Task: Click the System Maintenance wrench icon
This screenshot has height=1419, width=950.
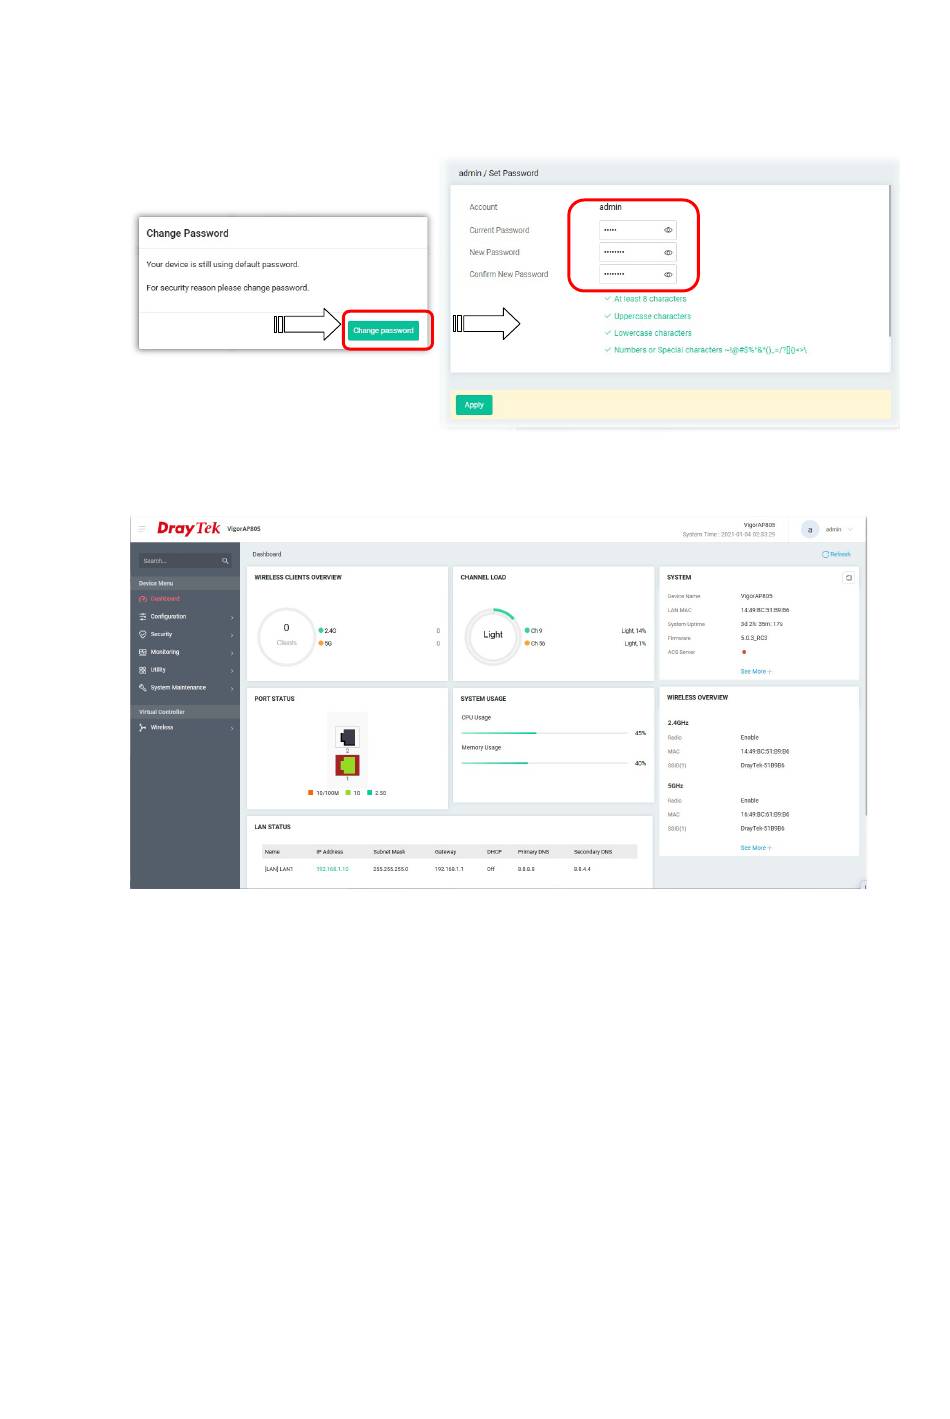Action: tap(143, 688)
